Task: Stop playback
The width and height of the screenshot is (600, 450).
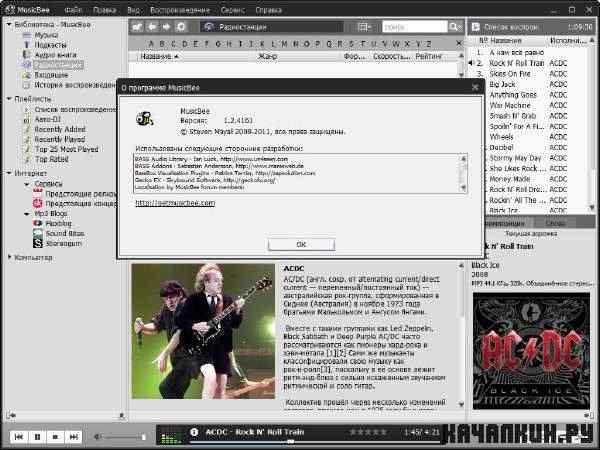Action: coord(55,437)
